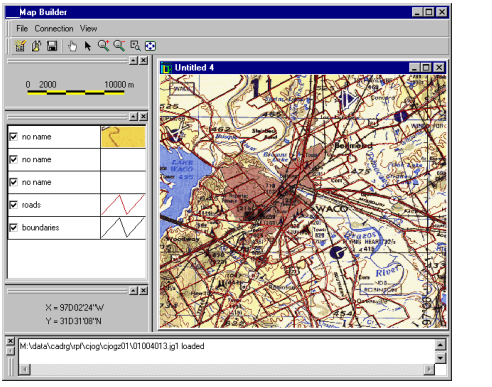Collapse the layer list panel arrow button
This screenshot has height=387, width=492.
133,116
